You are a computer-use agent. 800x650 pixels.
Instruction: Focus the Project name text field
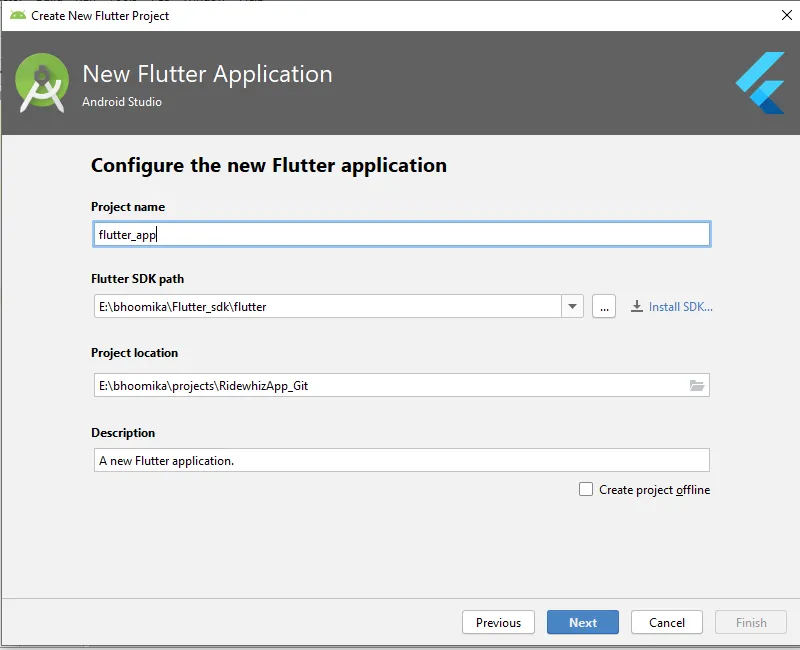pos(400,234)
